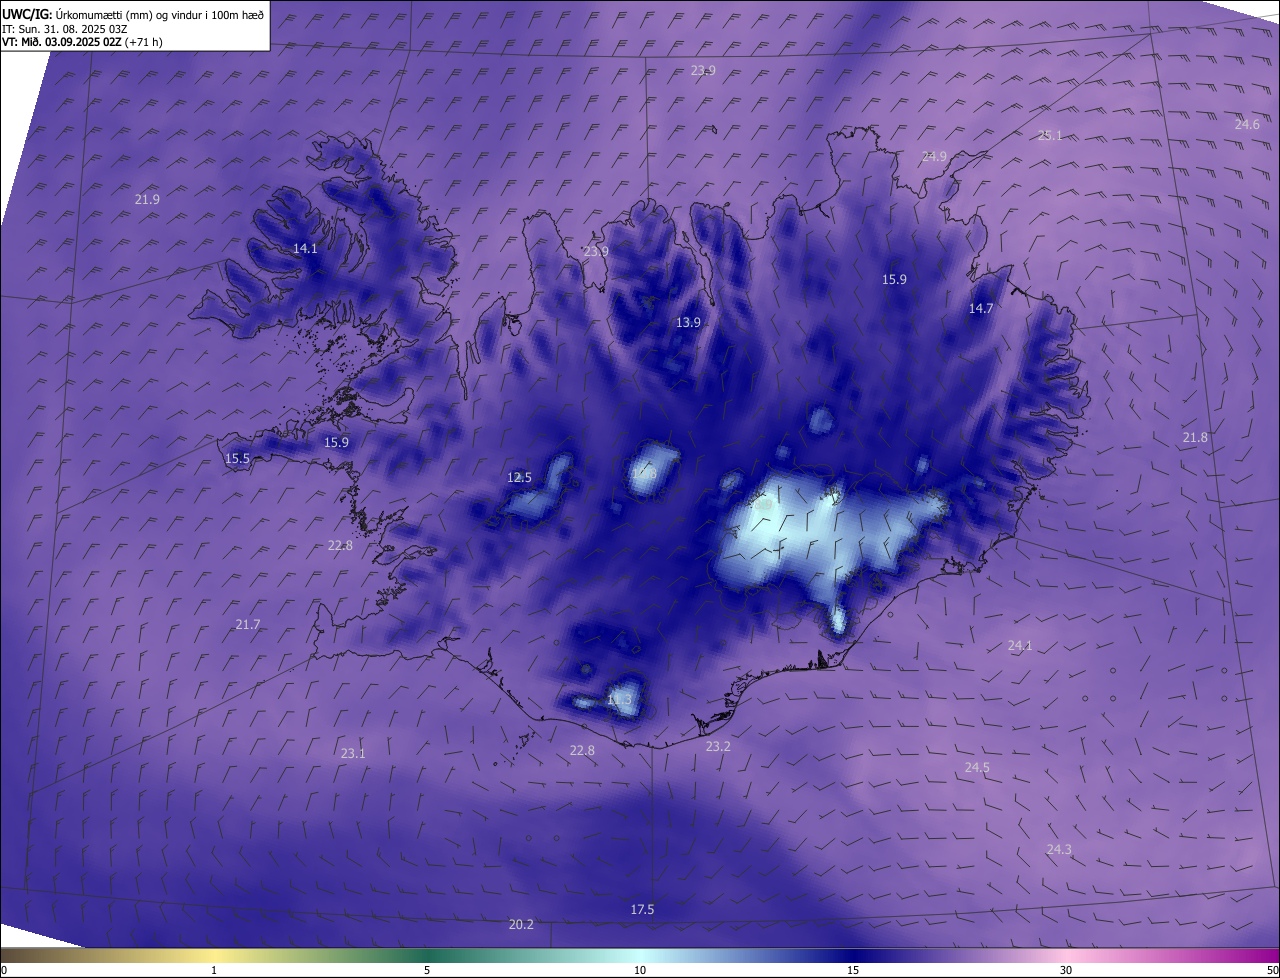Click the 0 tick on the color scale
This screenshot has width=1280, height=978.
coord(4,970)
